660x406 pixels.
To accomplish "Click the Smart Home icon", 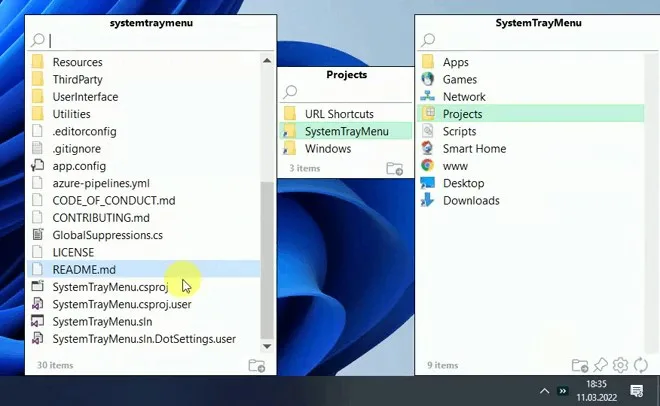I will pyautogui.click(x=428, y=148).
